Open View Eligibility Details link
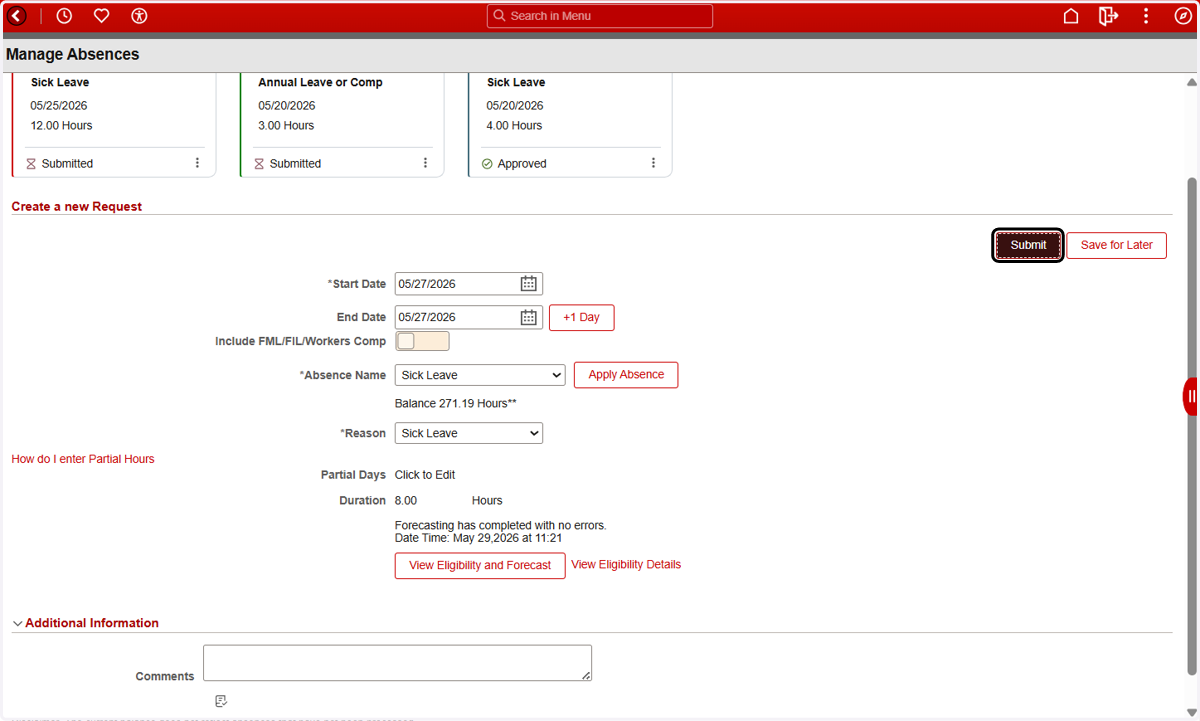Viewport: 1200px width, 721px height. pyautogui.click(x=626, y=565)
